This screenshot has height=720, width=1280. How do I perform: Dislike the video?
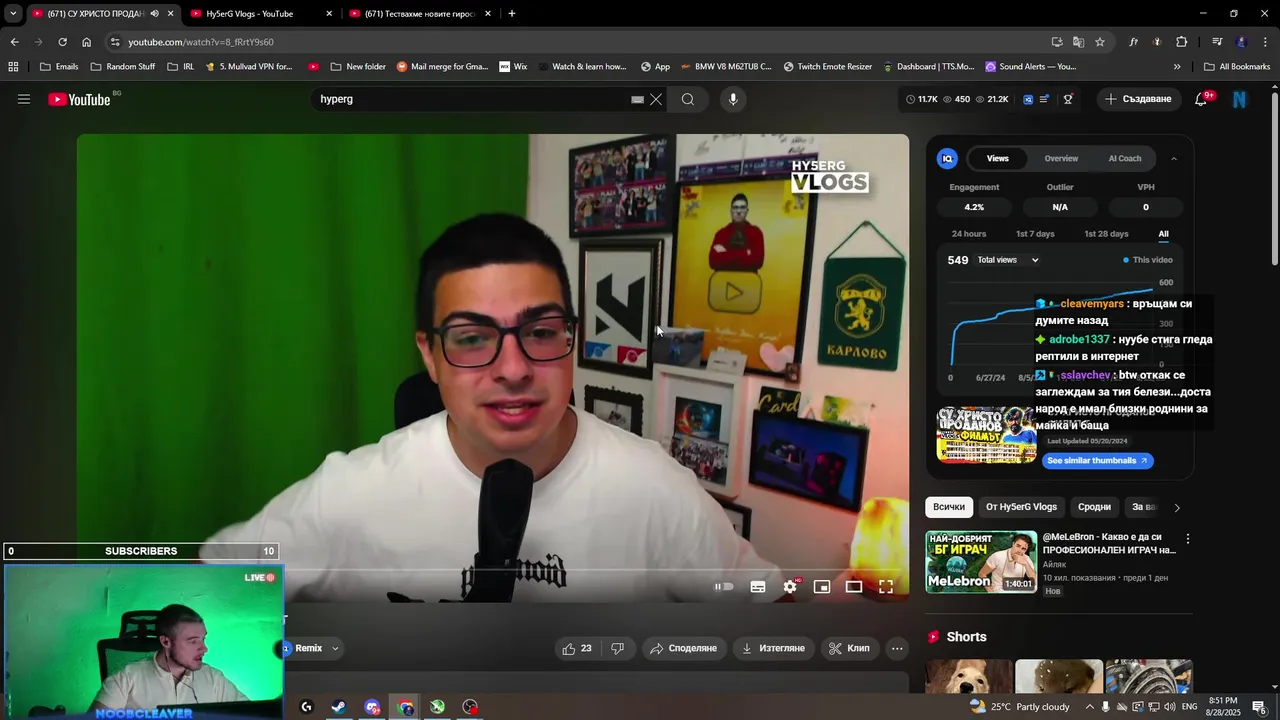pos(617,648)
